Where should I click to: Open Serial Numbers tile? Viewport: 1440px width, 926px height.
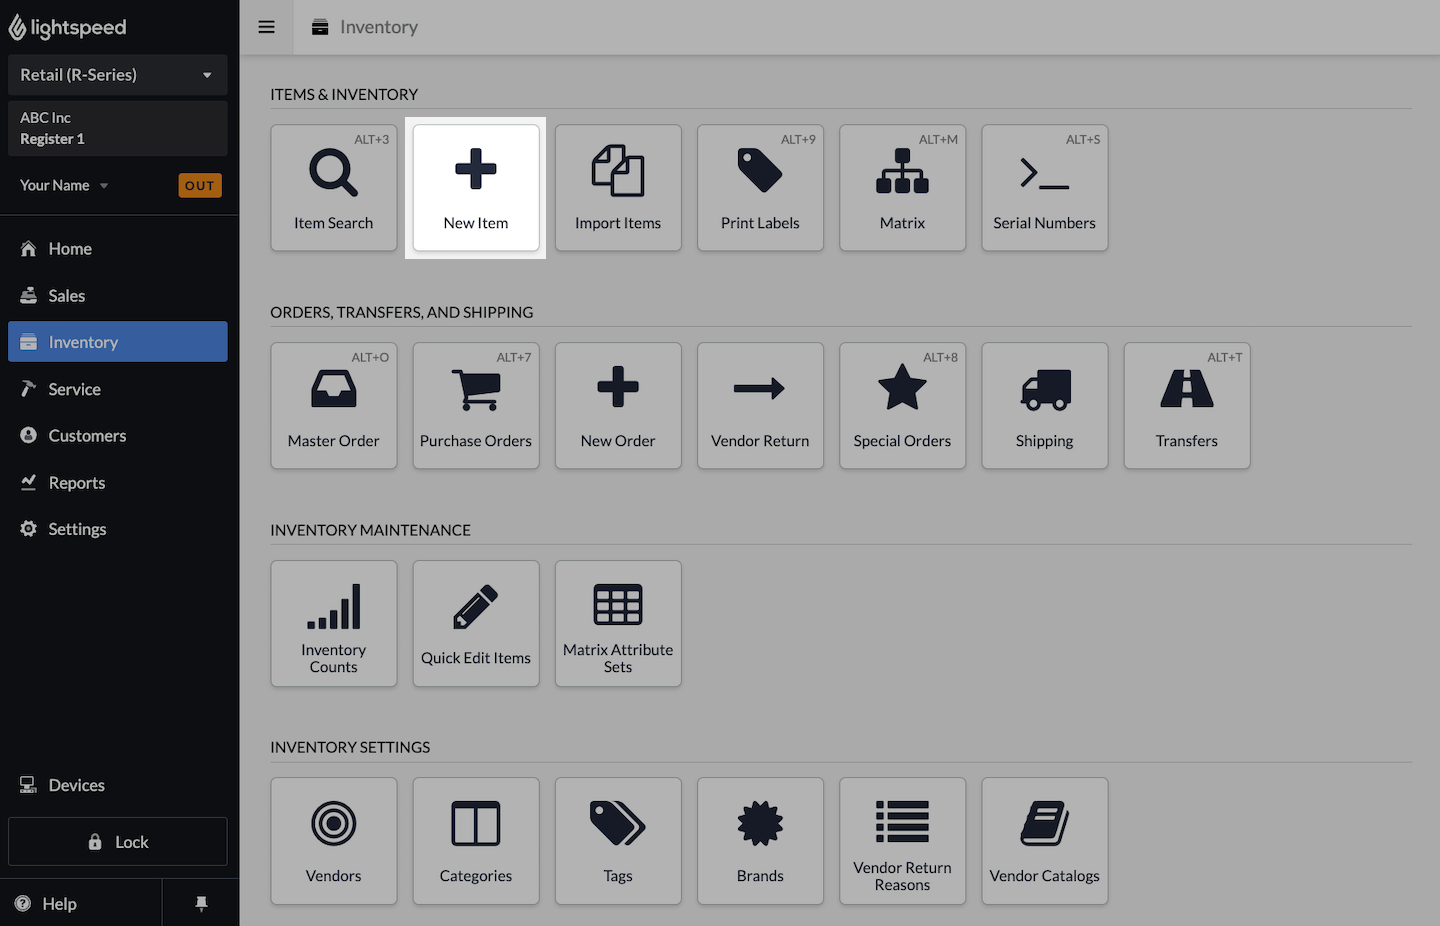(x=1044, y=188)
